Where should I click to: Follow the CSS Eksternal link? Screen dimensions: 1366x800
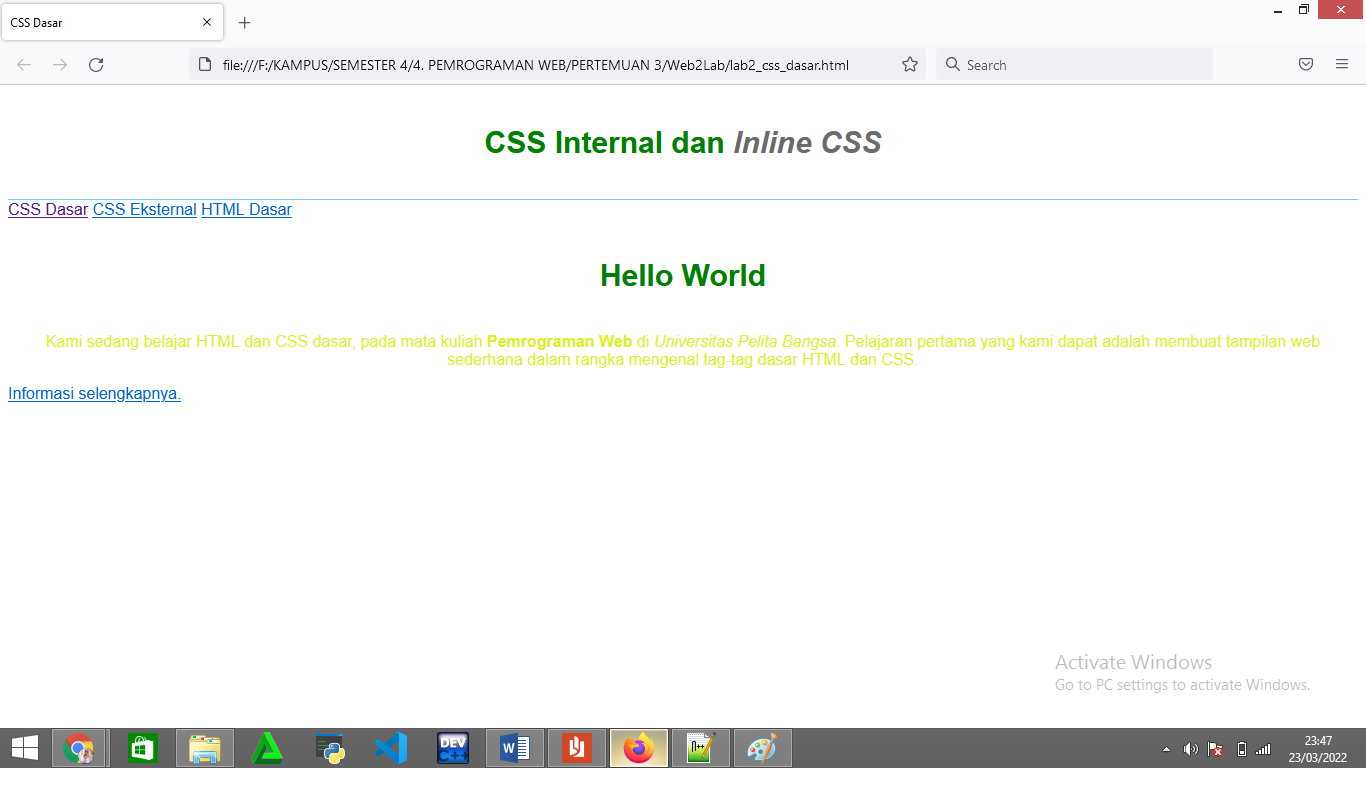(x=144, y=209)
